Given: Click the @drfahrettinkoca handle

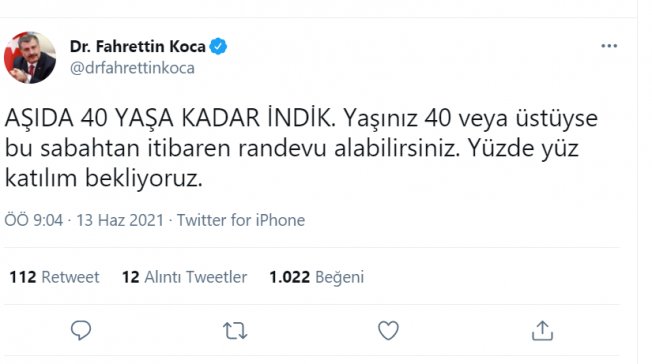Looking at the screenshot, I should click(x=132, y=68).
